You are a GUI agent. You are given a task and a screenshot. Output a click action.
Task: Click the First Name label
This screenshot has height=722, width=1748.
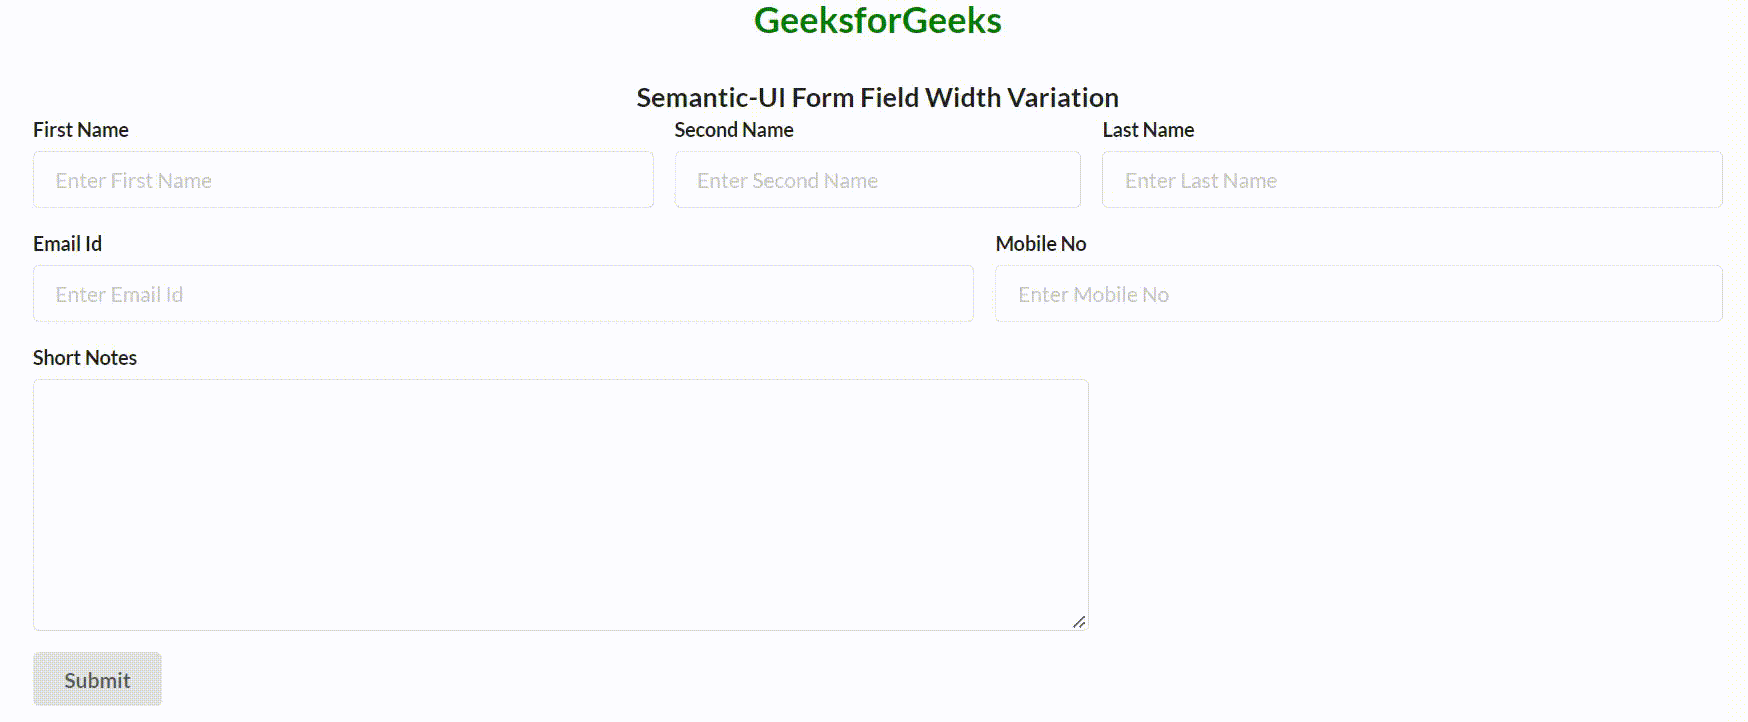point(81,130)
